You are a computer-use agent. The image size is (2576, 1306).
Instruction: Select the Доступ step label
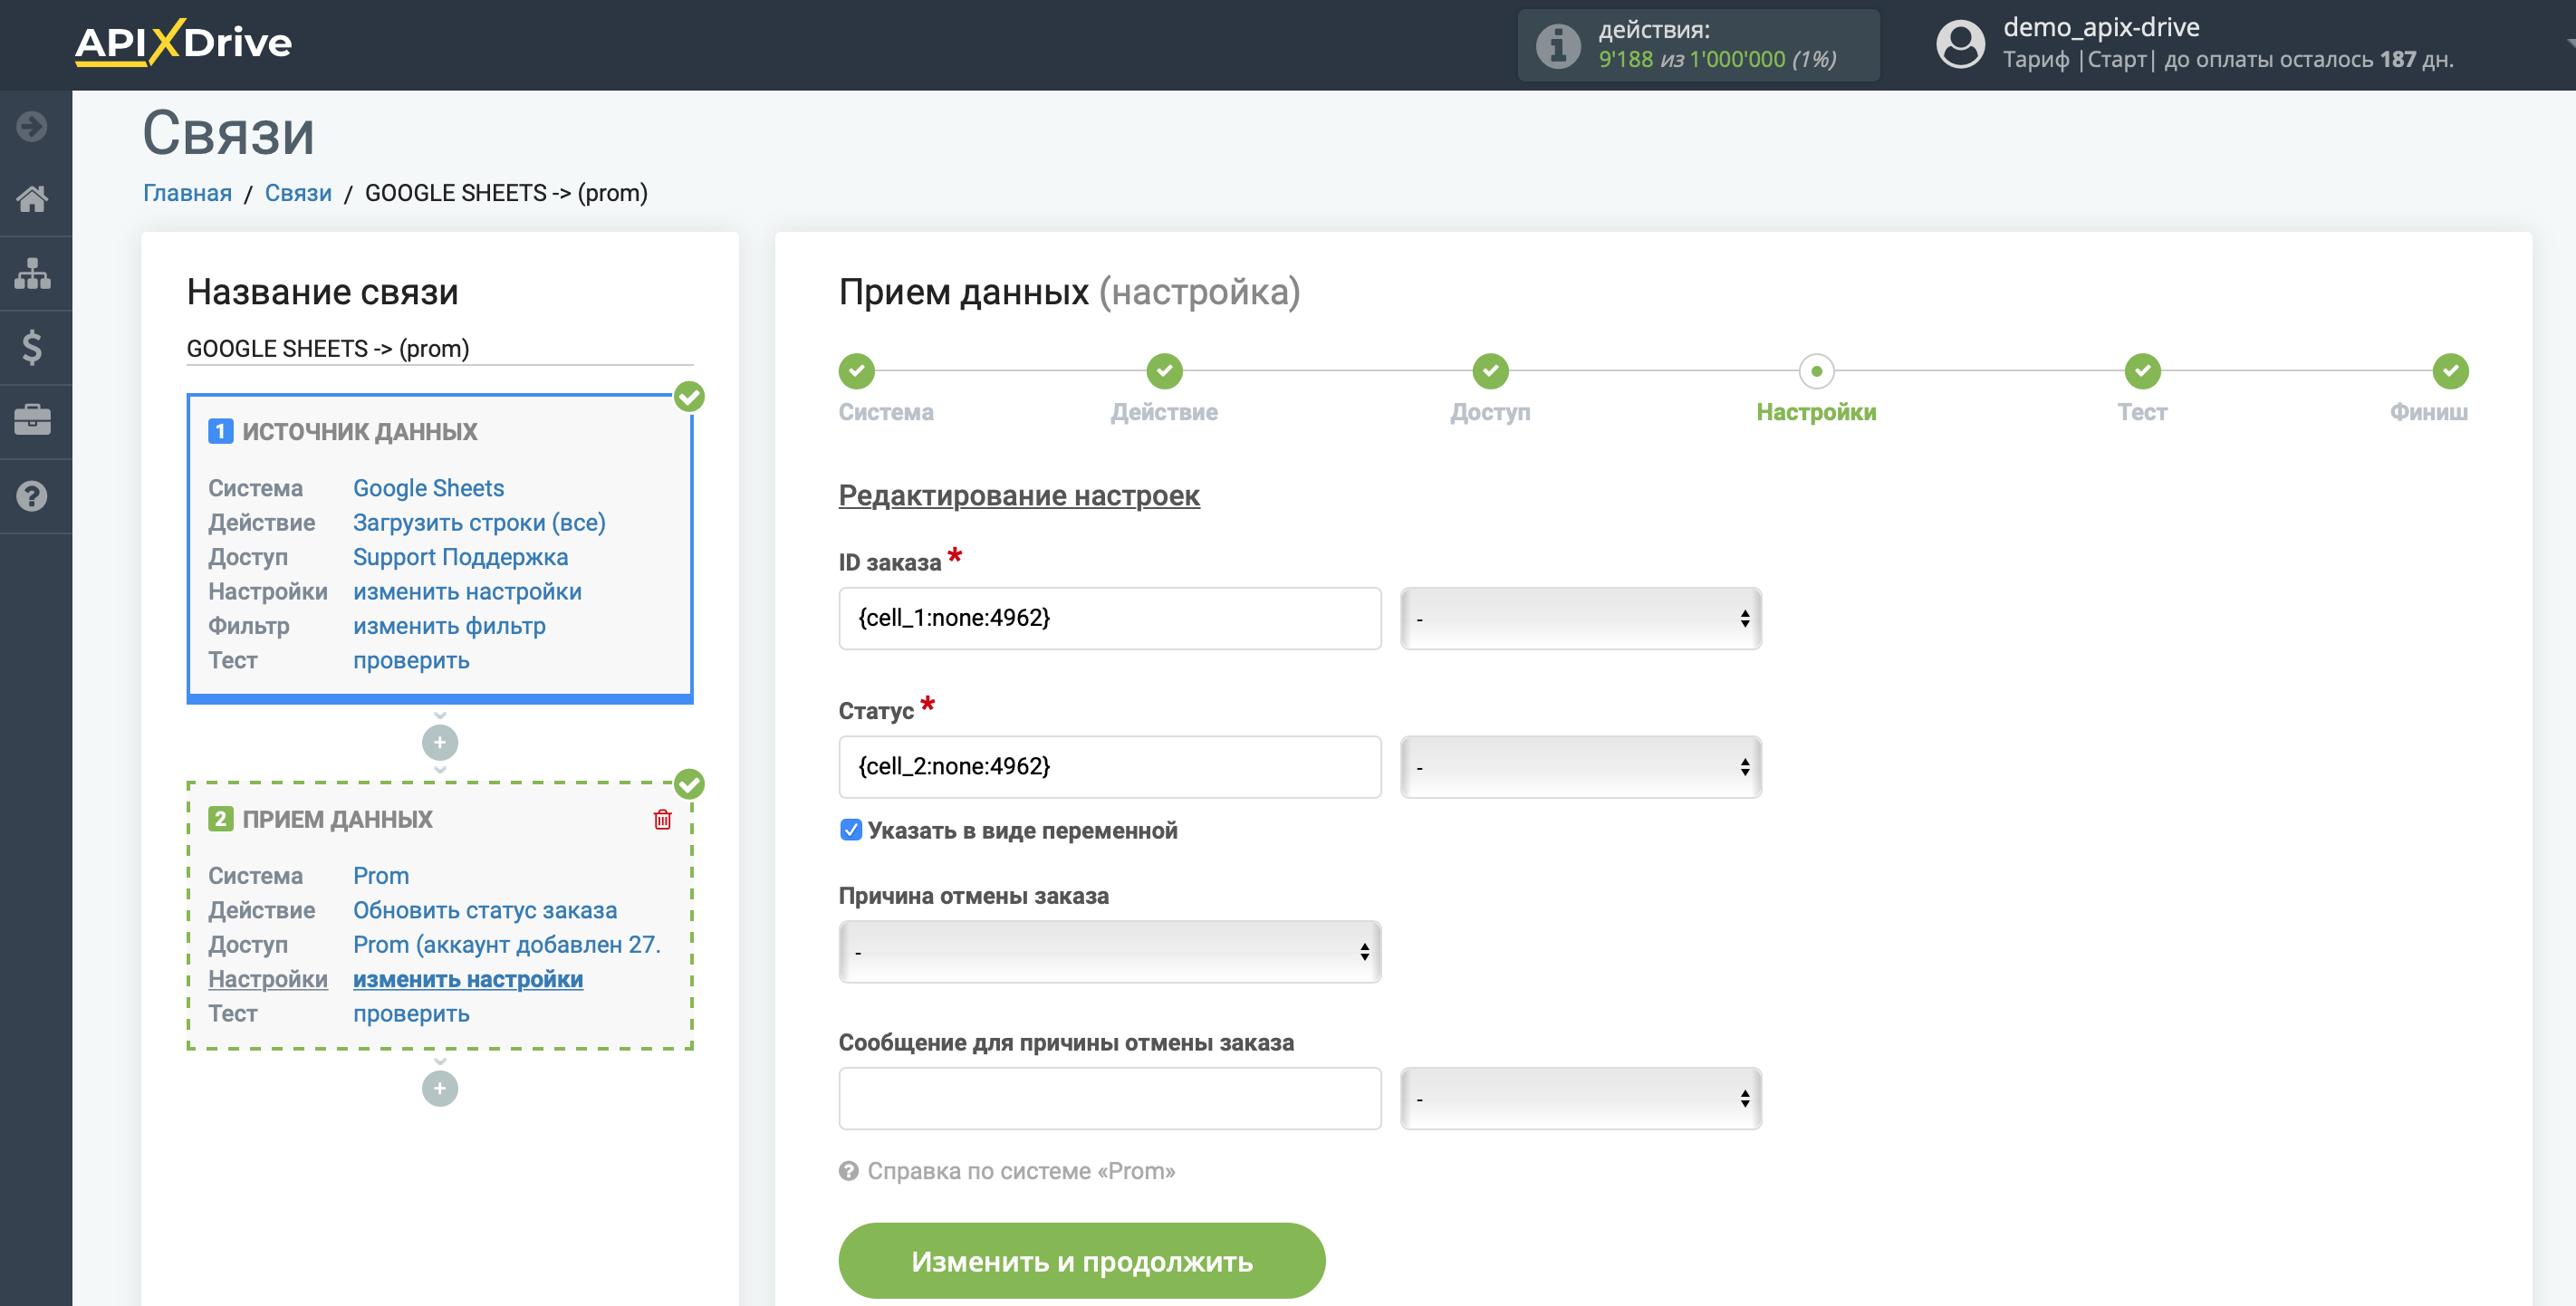pyautogui.click(x=1490, y=412)
